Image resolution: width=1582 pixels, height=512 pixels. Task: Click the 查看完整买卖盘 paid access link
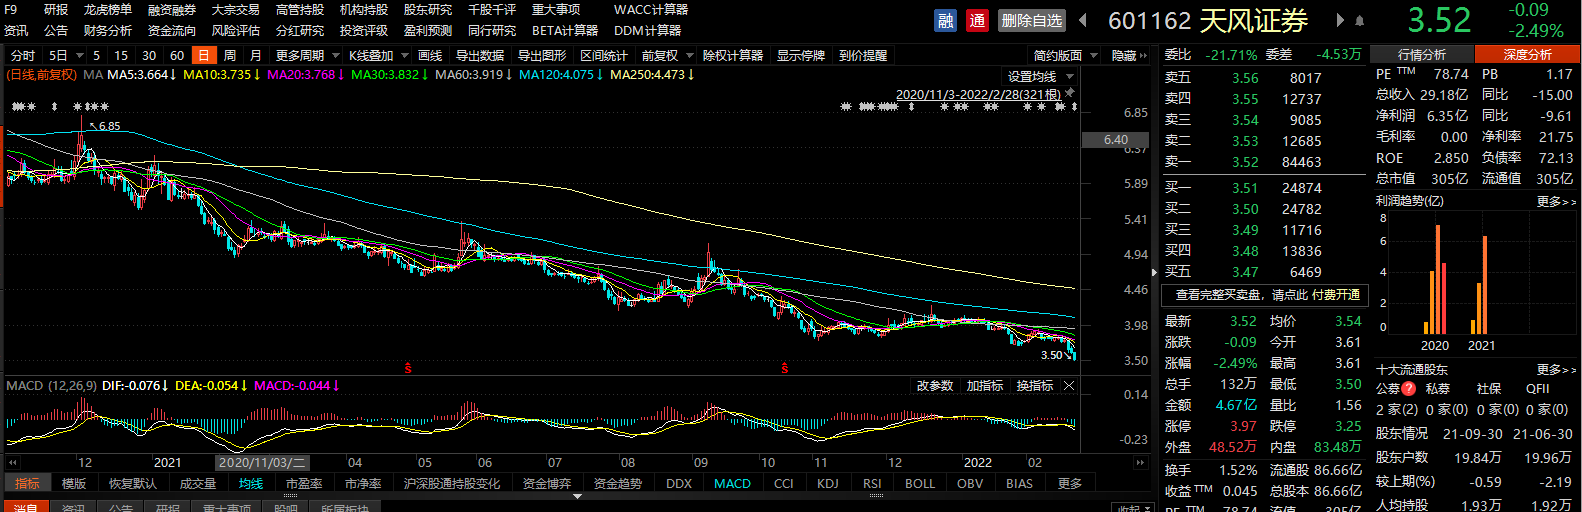pyautogui.click(x=1267, y=295)
